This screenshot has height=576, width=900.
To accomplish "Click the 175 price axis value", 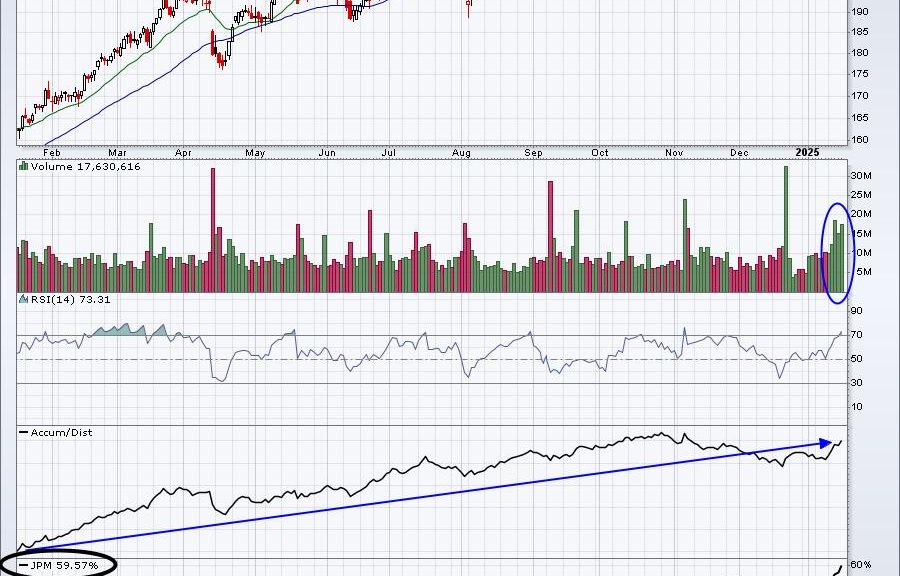I will tap(860, 74).
